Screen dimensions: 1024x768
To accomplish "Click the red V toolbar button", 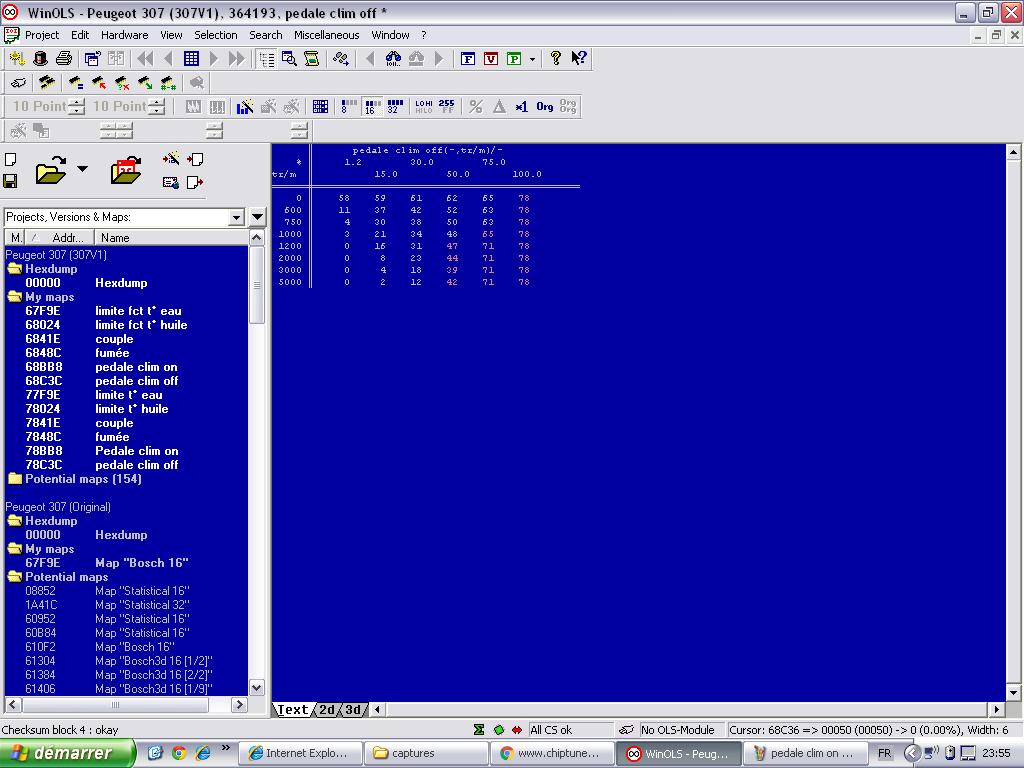I will pos(490,59).
